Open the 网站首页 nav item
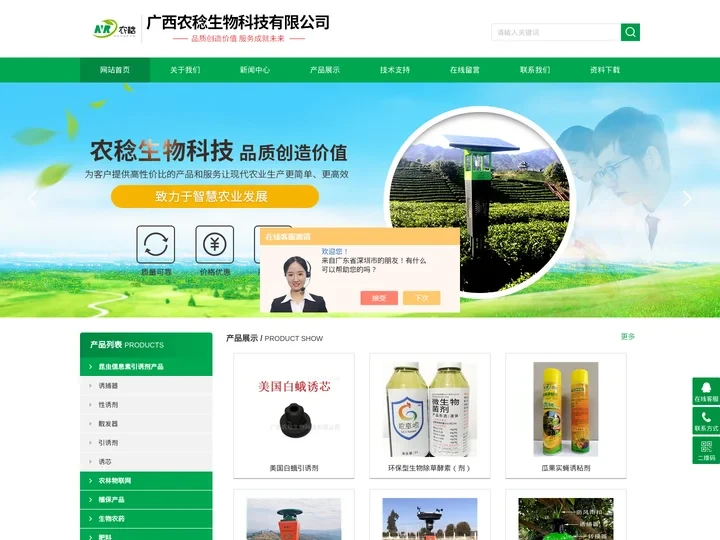 (x=115, y=70)
